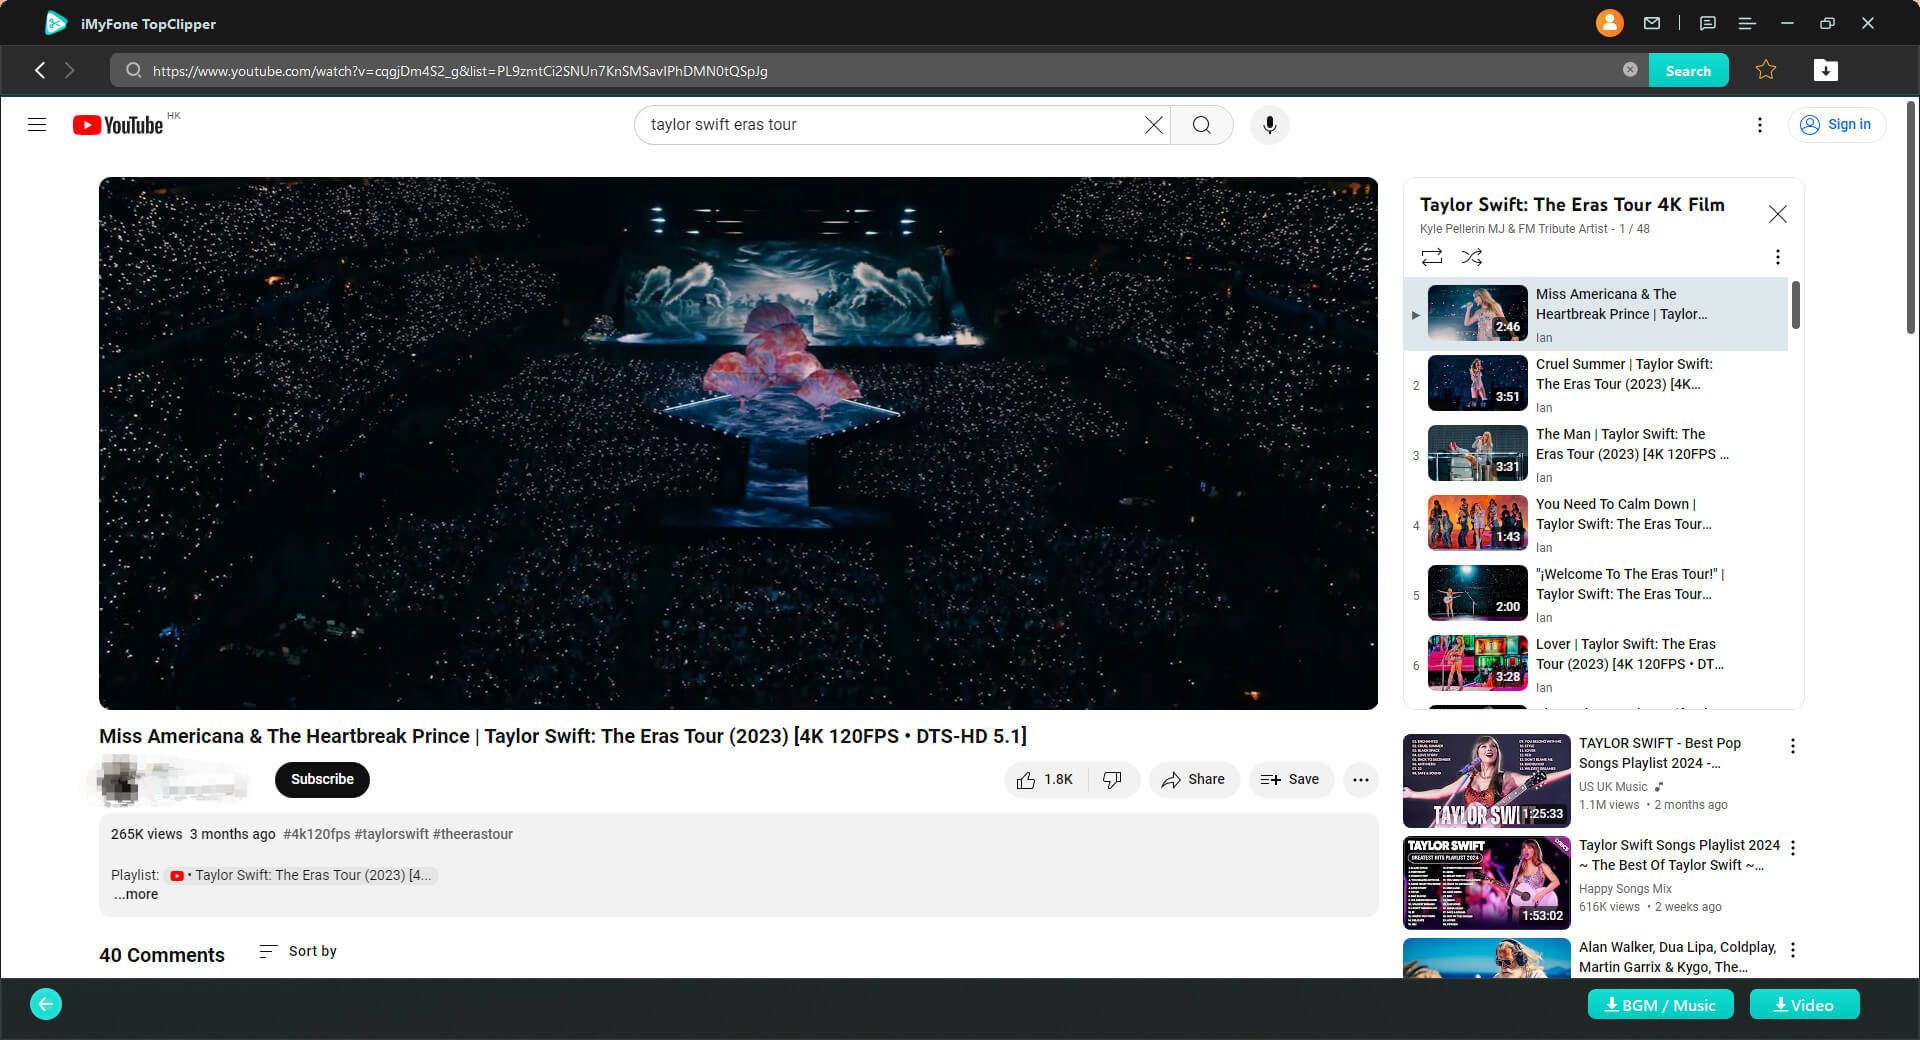Click the playlist panel scrollbar
The image size is (1920, 1040).
pos(1795,305)
